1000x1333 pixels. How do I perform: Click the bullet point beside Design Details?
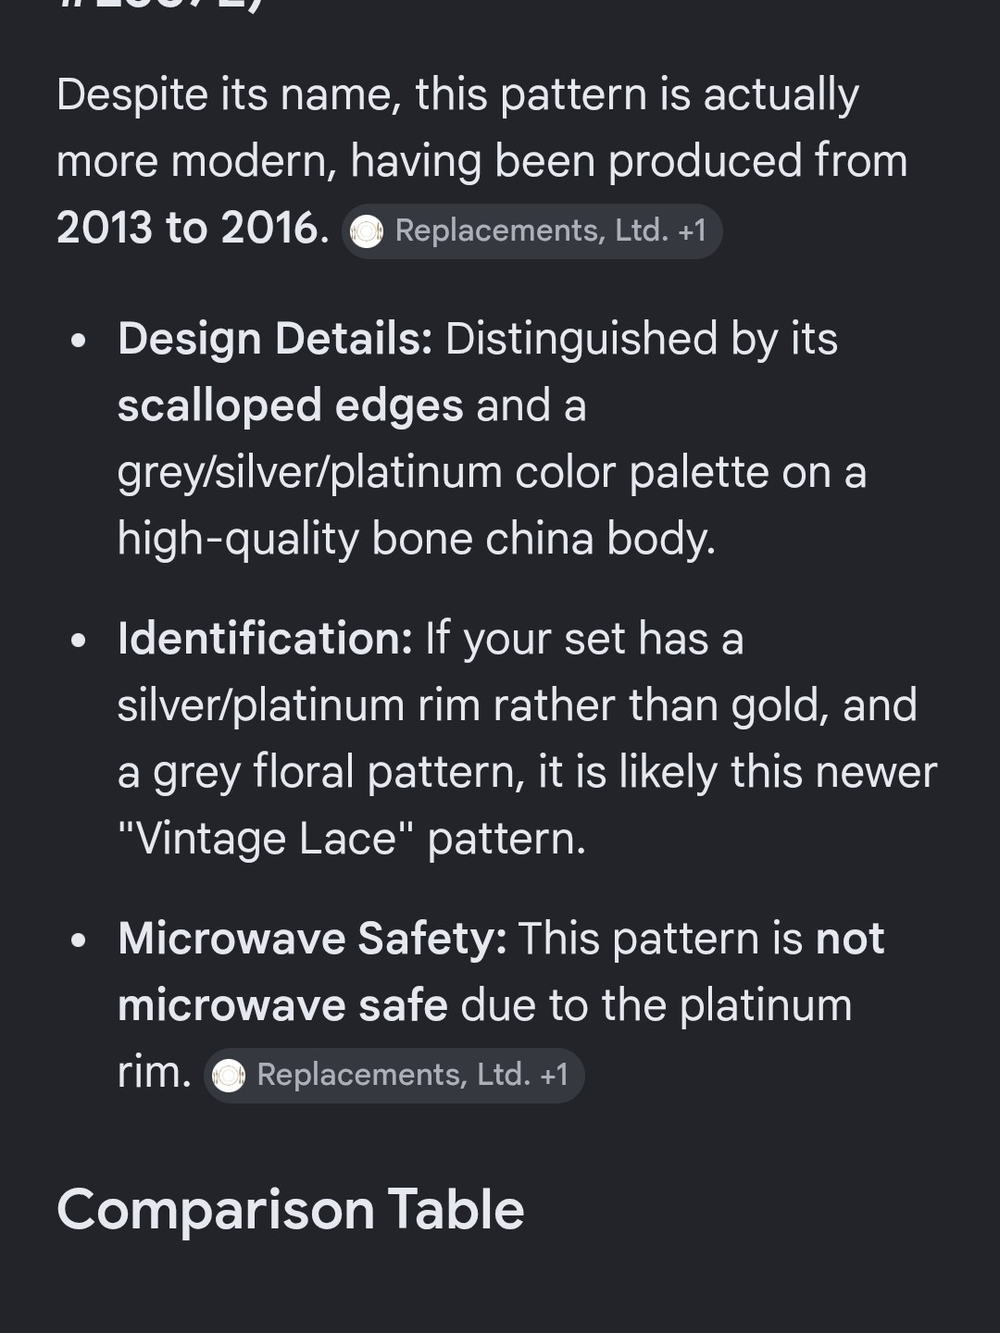coord(79,340)
